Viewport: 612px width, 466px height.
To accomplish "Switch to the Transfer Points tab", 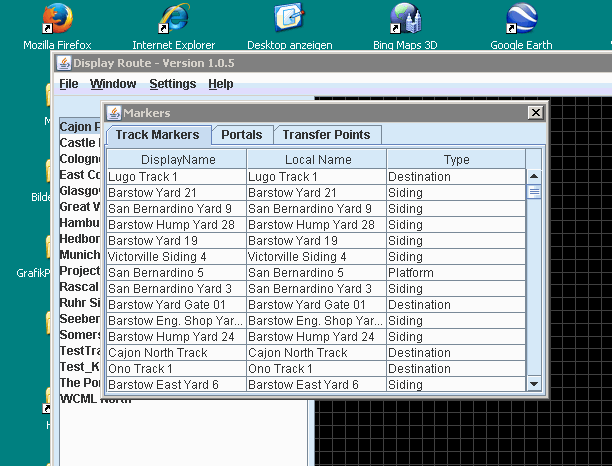I will point(326,135).
